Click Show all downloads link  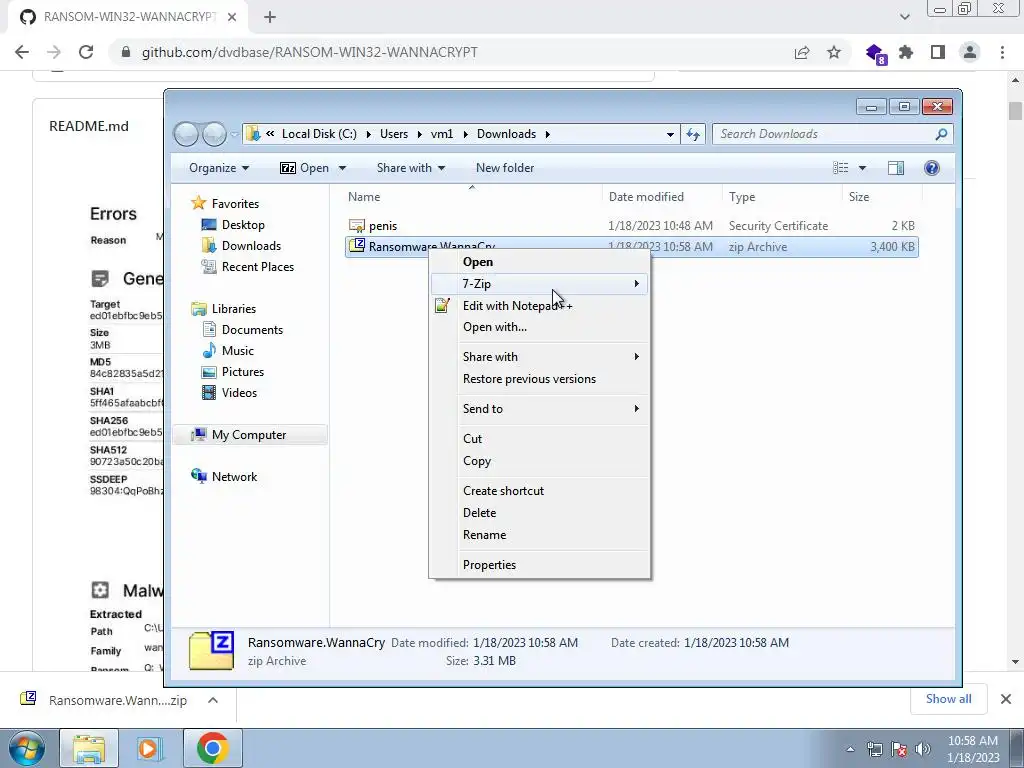tap(948, 699)
